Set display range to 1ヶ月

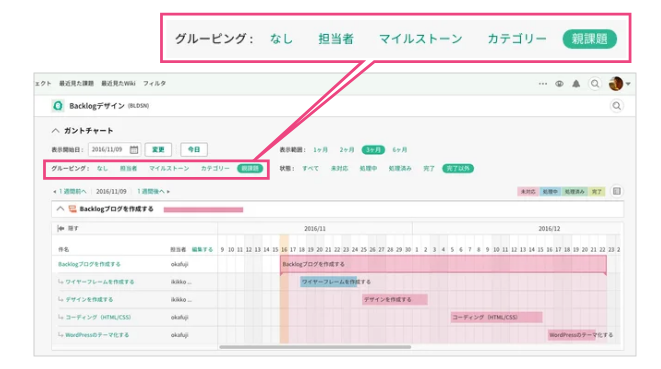point(320,150)
